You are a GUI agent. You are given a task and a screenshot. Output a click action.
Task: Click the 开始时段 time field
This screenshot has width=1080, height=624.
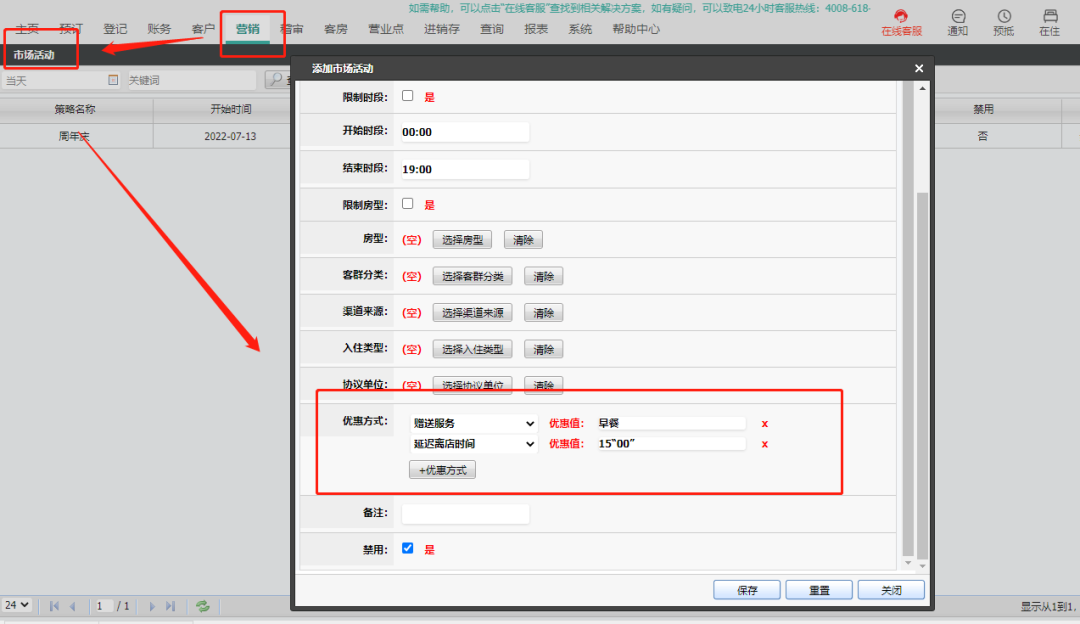pos(465,132)
